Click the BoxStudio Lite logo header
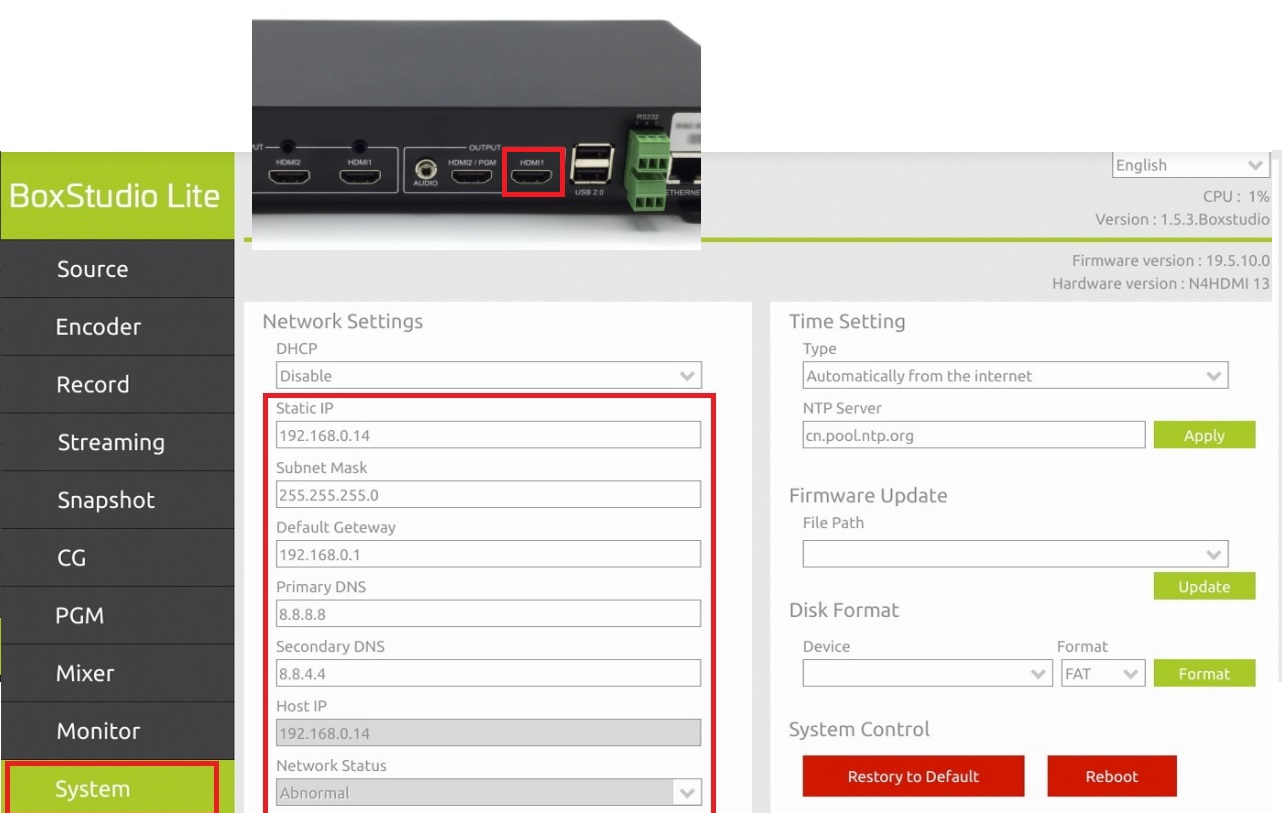Image resolution: width=1282 pixels, height=813 pixels. tap(117, 196)
